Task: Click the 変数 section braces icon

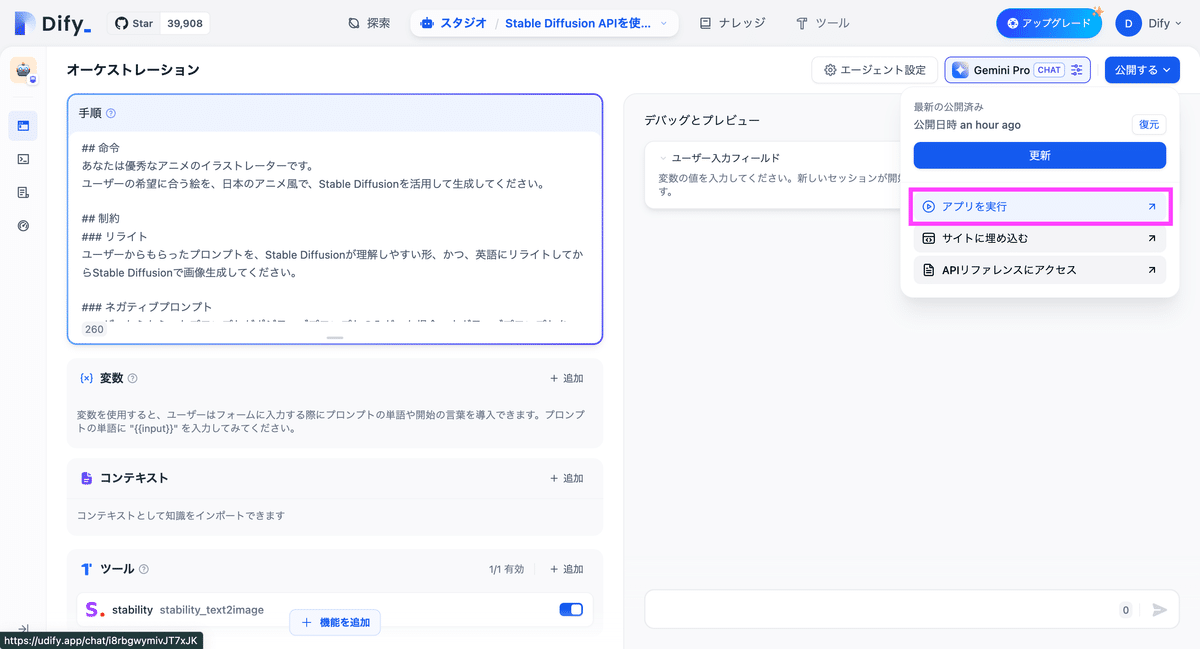Action: (86, 378)
